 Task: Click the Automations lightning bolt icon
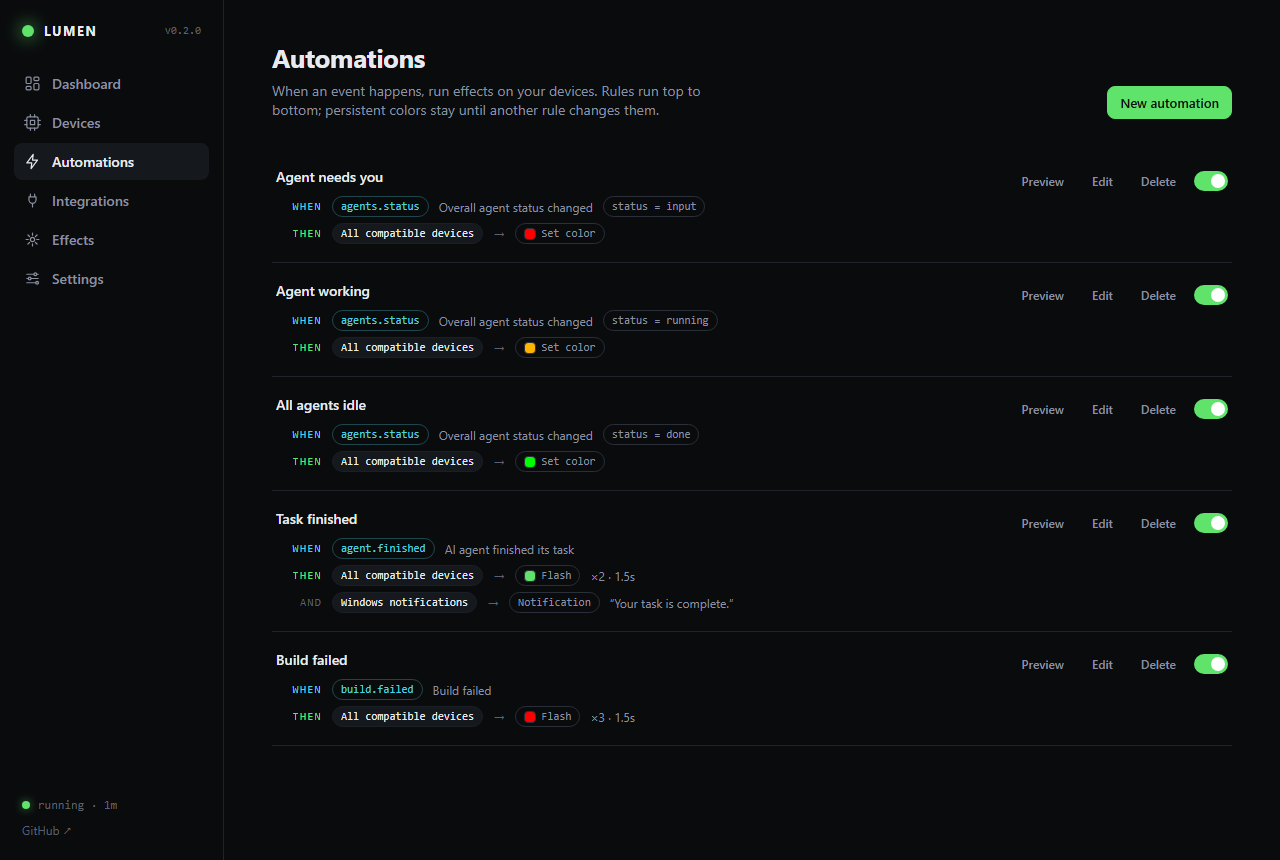point(32,162)
